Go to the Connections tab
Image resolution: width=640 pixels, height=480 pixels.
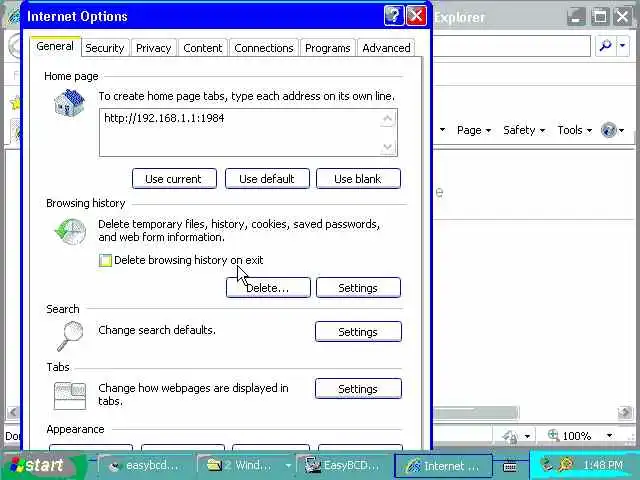pyautogui.click(x=264, y=48)
